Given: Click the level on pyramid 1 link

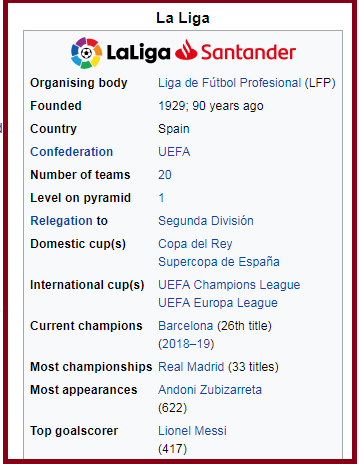Looking at the screenshot, I should coord(161,198).
